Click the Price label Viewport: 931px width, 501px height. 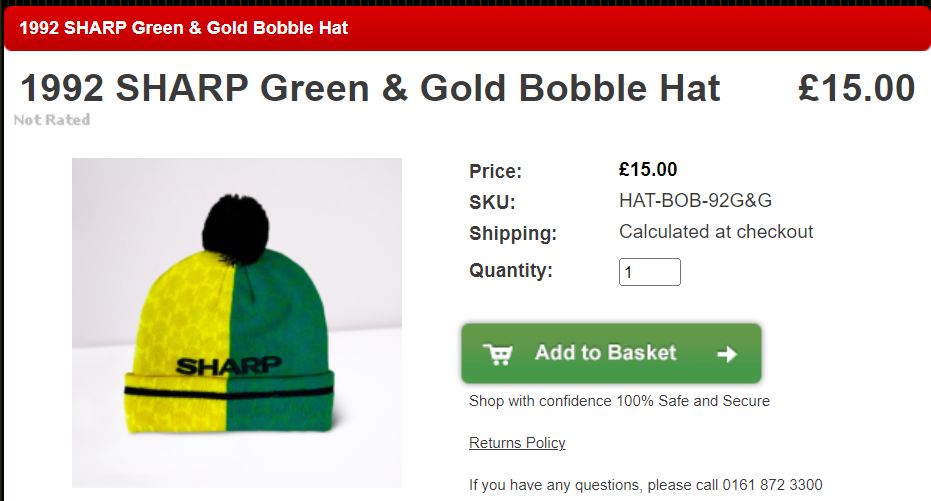(x=495, y=172)
